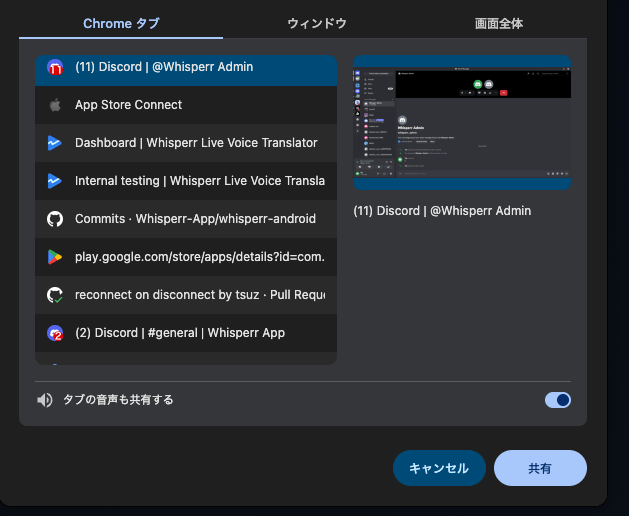Screen dimensions: 629x516
Task: Click the タブの音声も共有する label text
Action: [x=118, y=400]
